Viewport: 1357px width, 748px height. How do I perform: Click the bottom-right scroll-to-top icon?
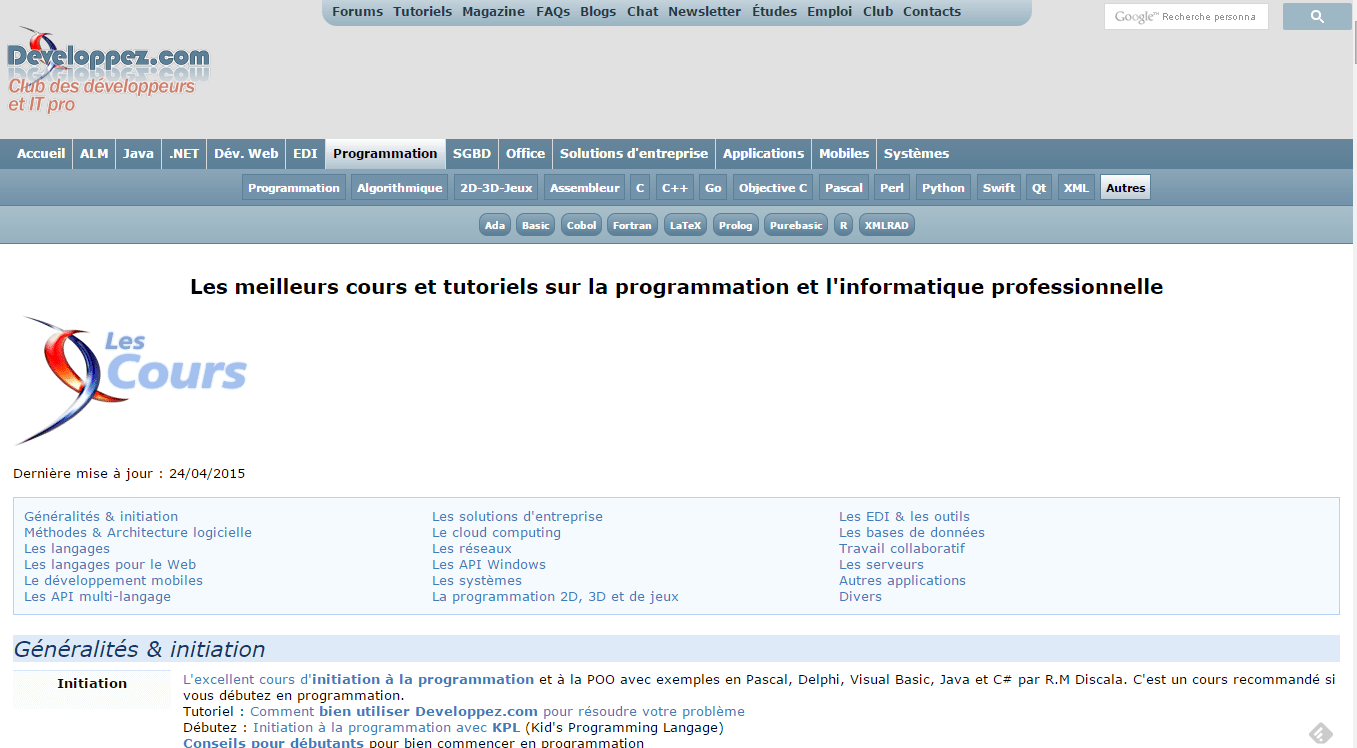point(1320,733)
